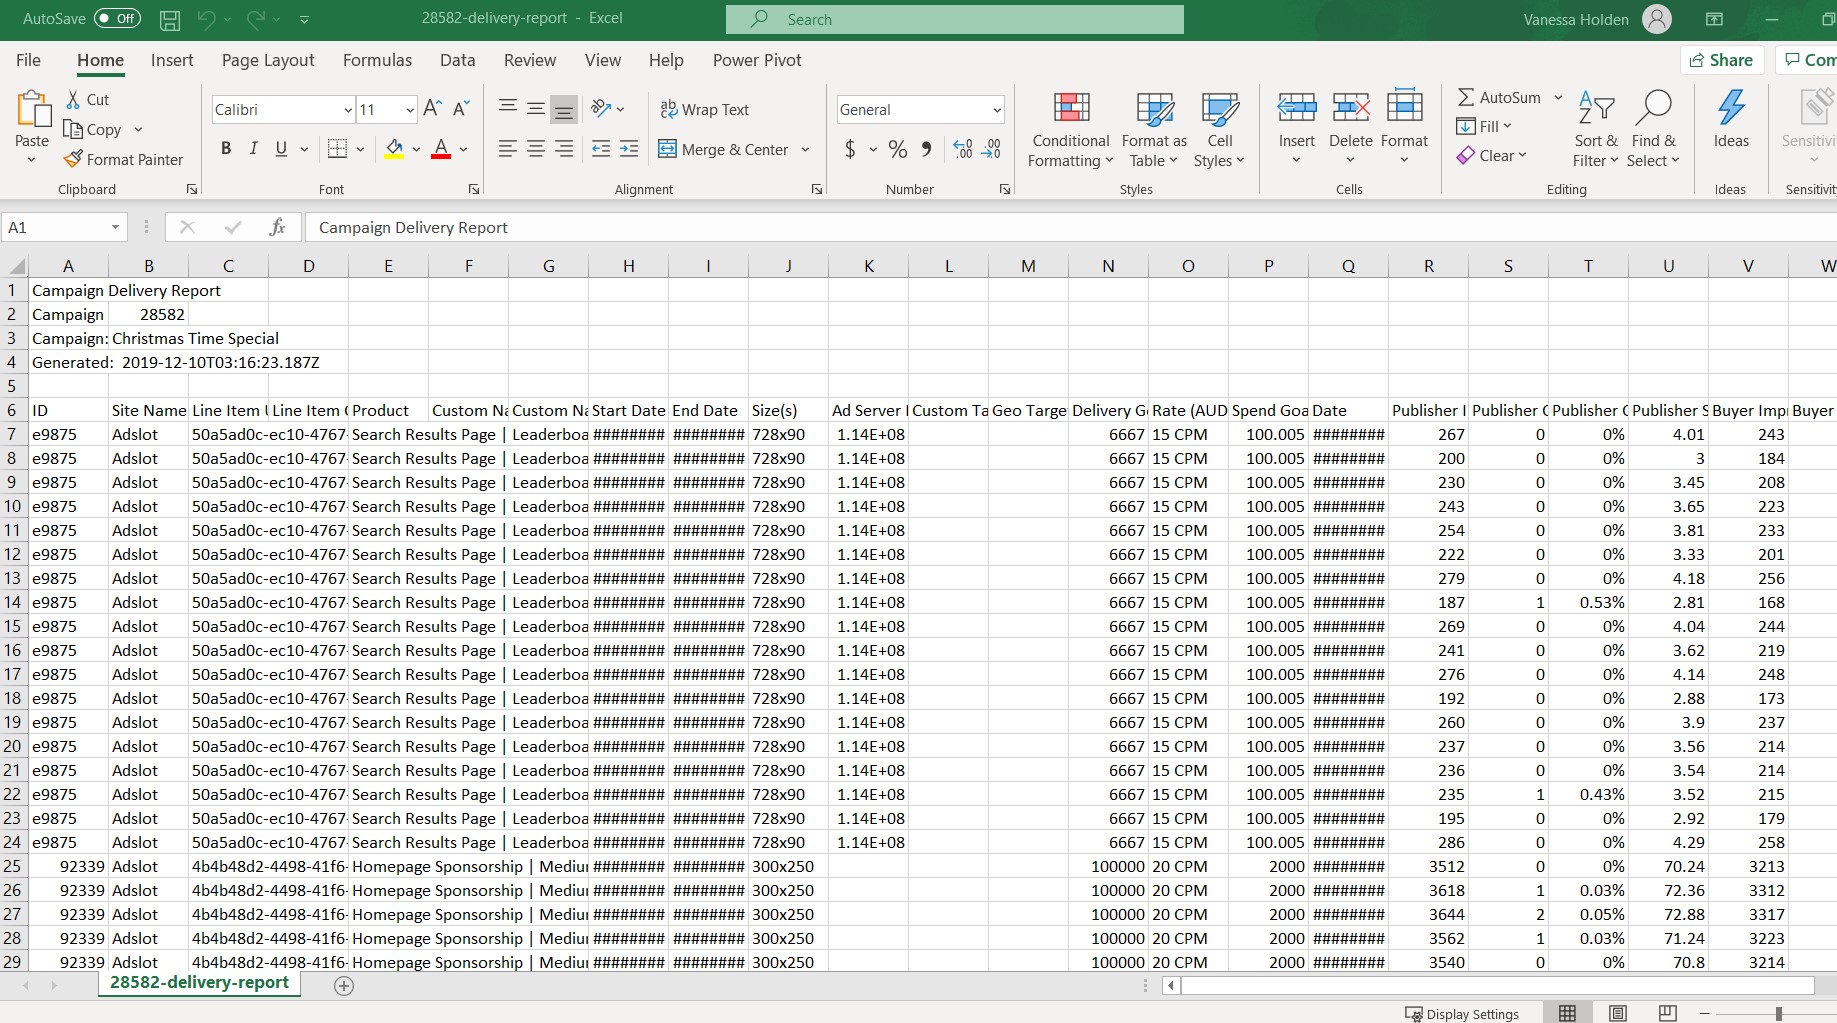Click the Redo arrow icon

point(255,19)
